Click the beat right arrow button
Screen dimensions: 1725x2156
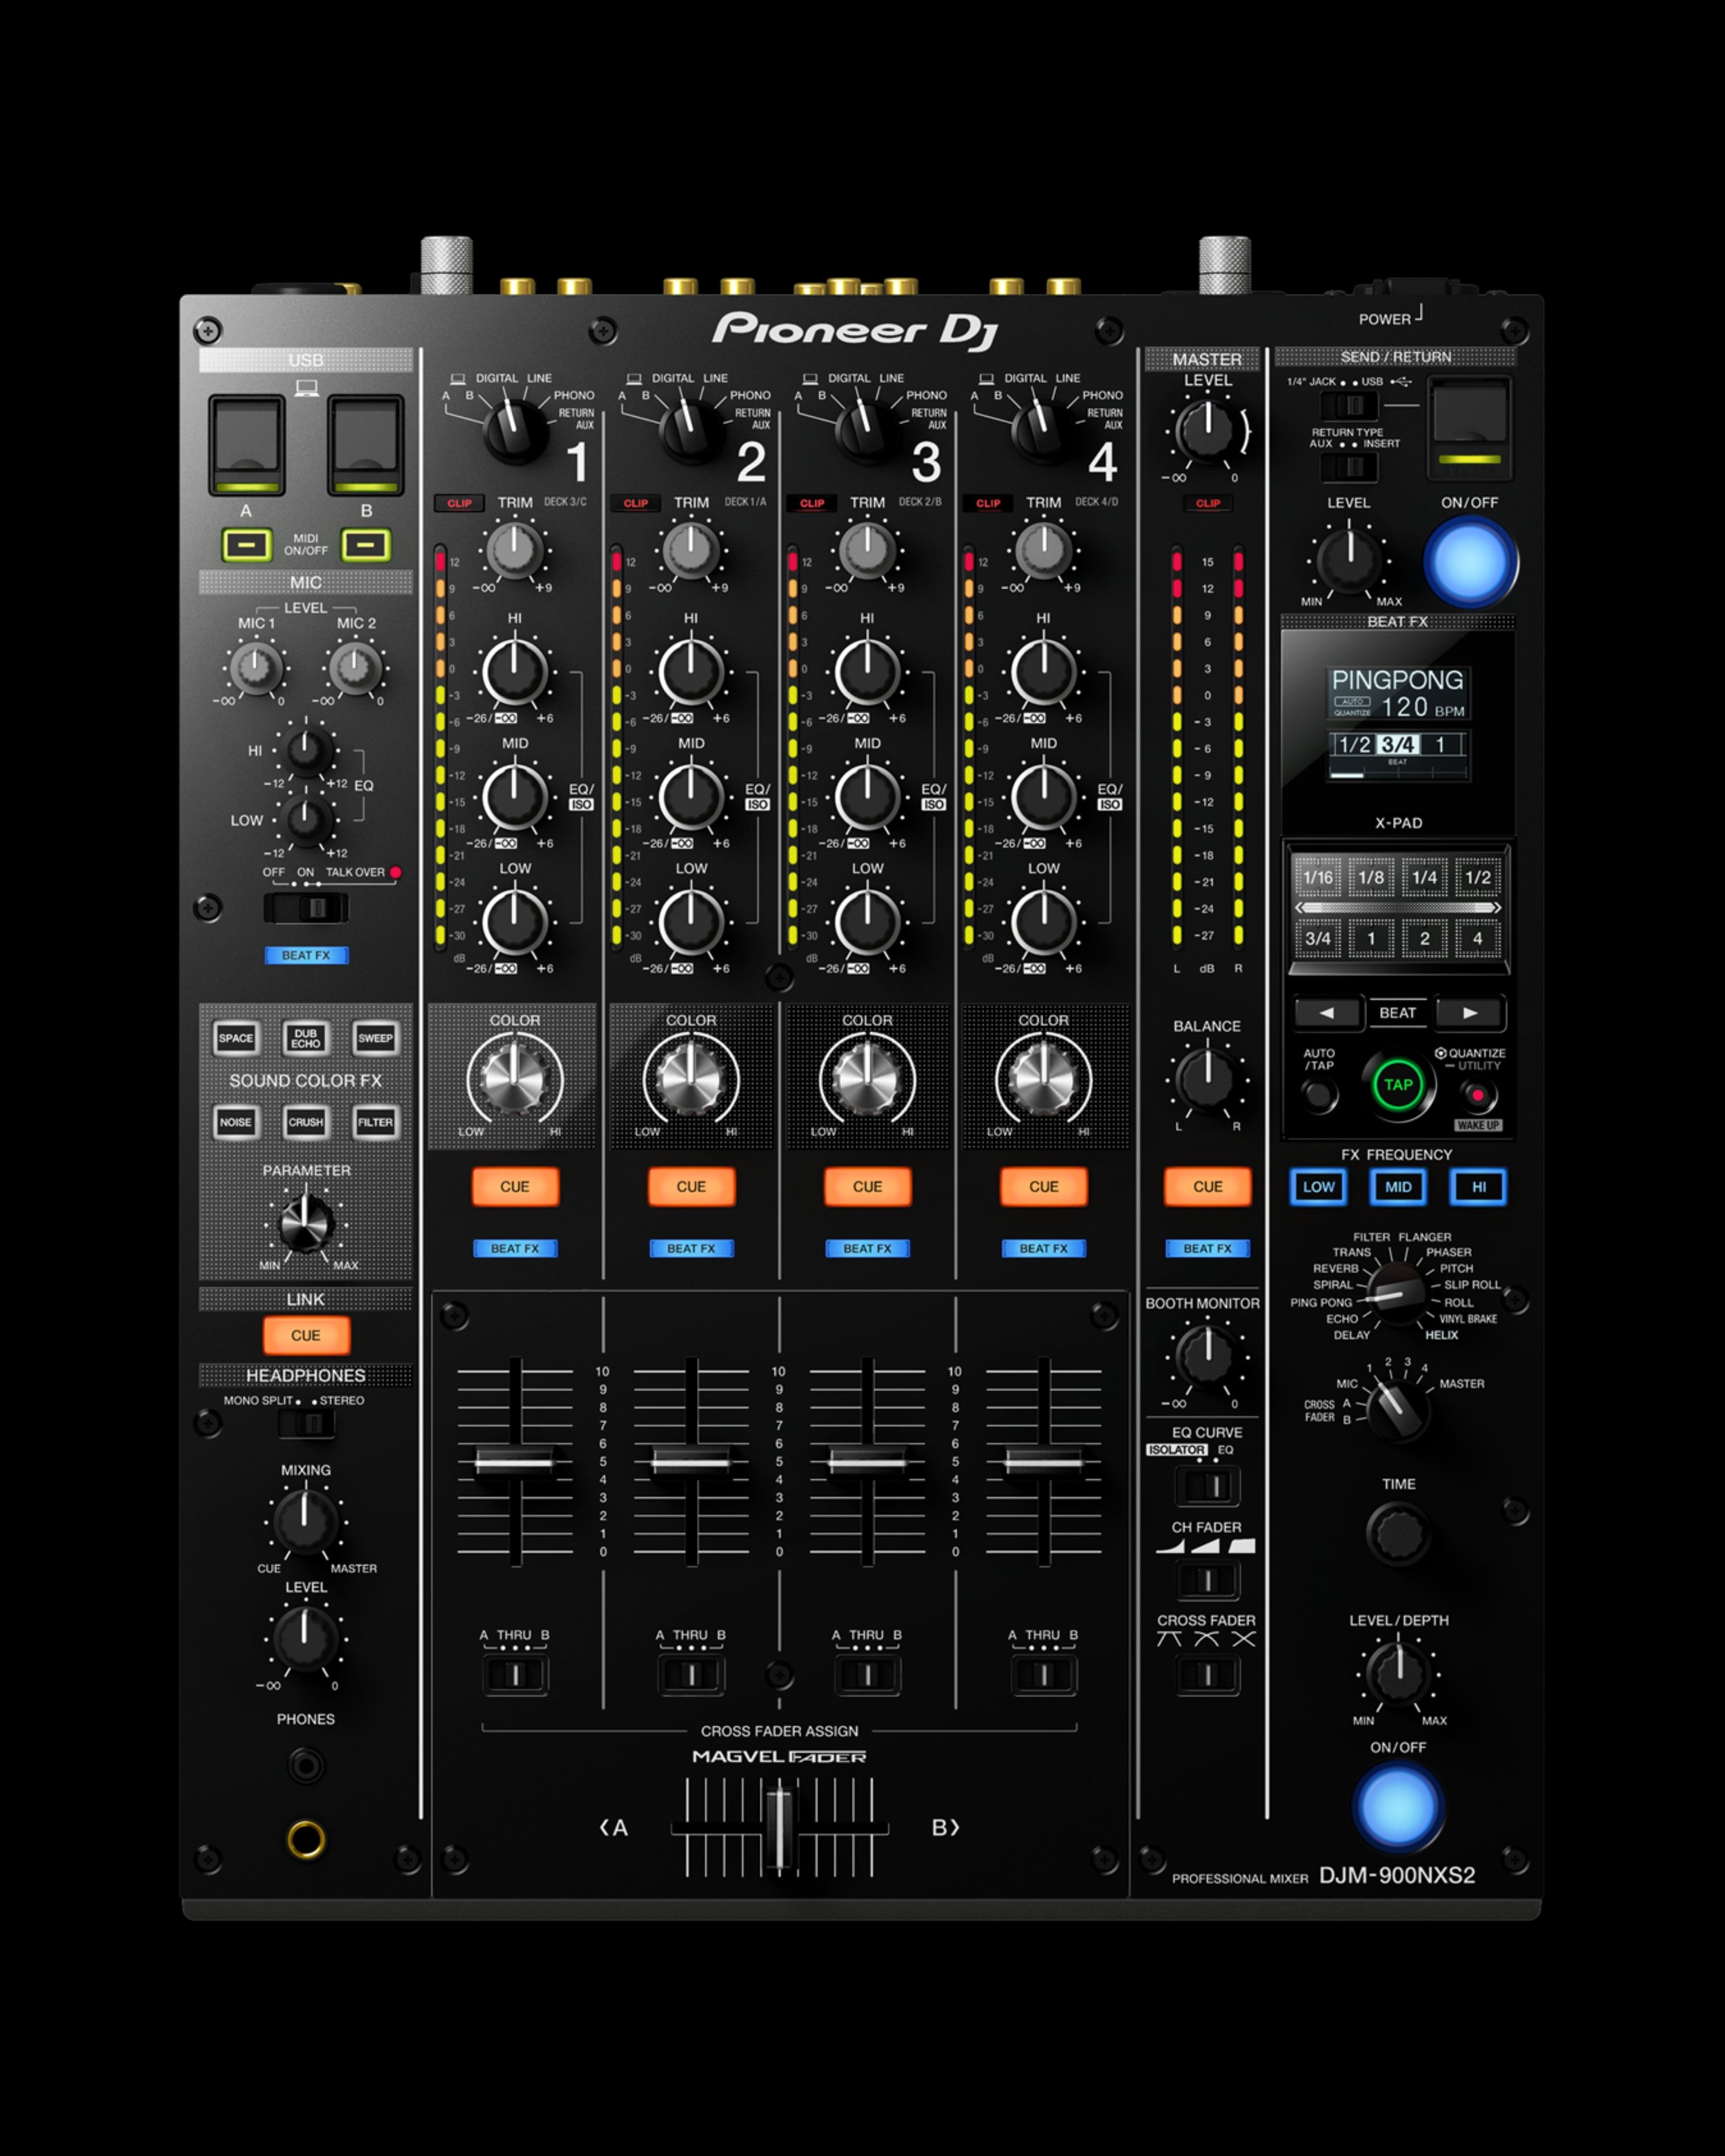[x=1470, y=1013]
